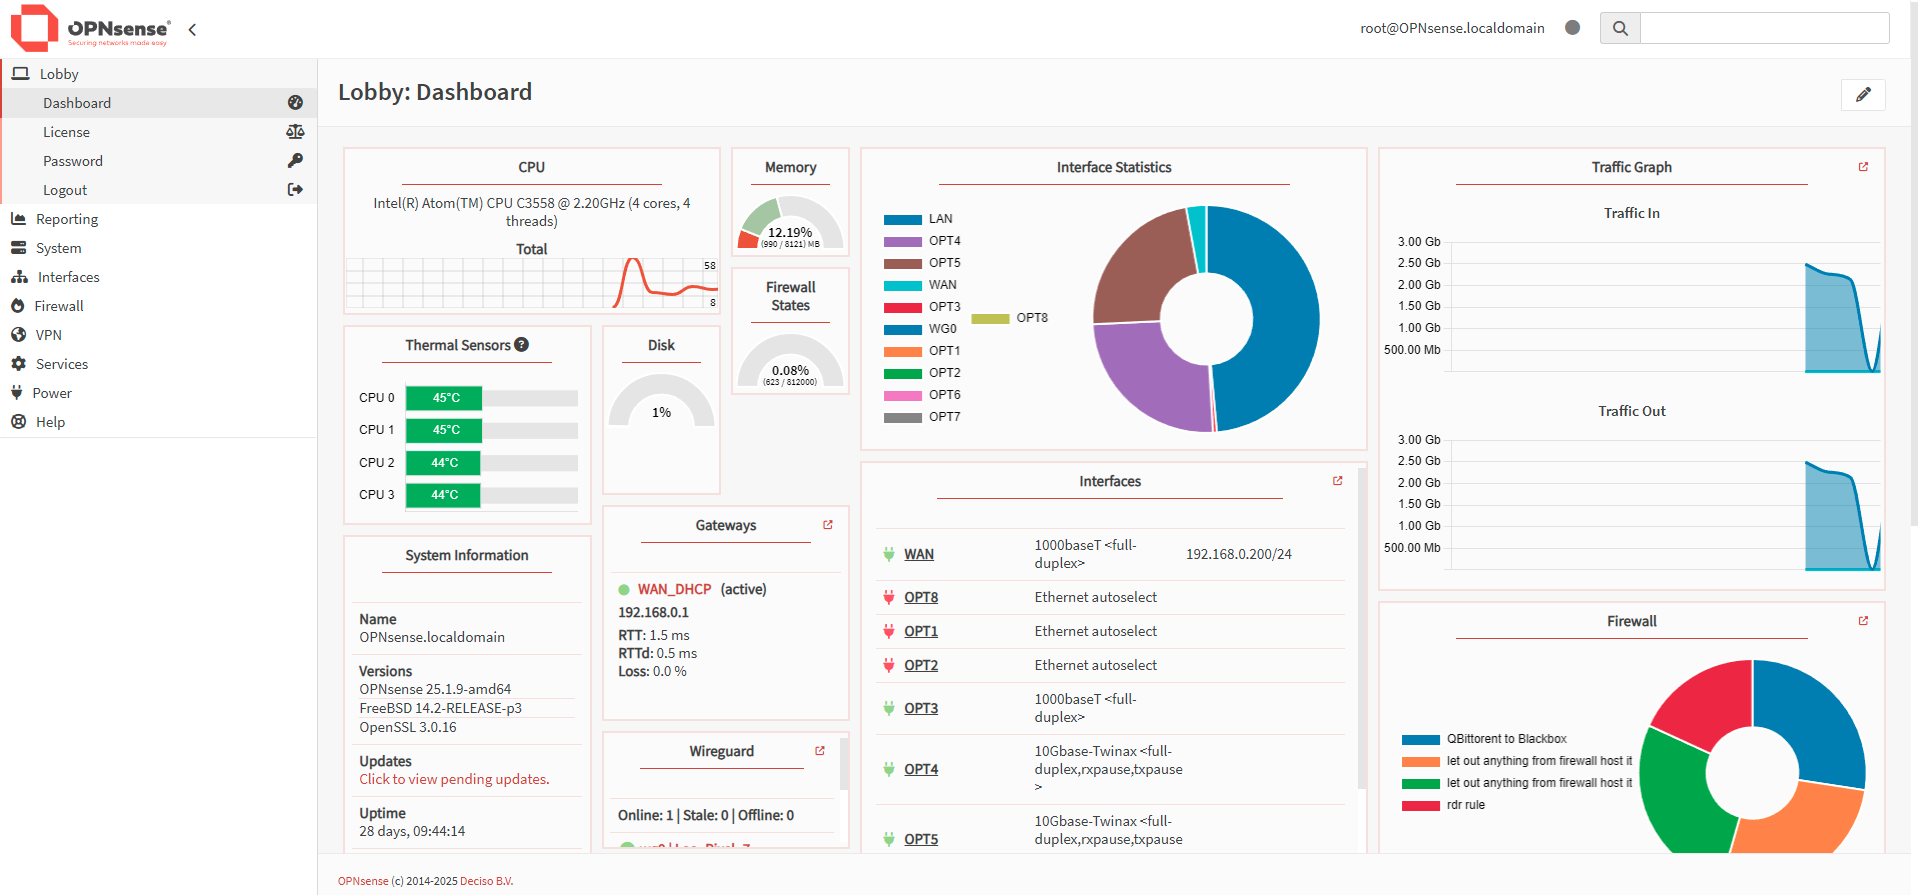
Task: Click the Help lifebuoy icon
Action: pyautogui.click(x=18, y=422)
